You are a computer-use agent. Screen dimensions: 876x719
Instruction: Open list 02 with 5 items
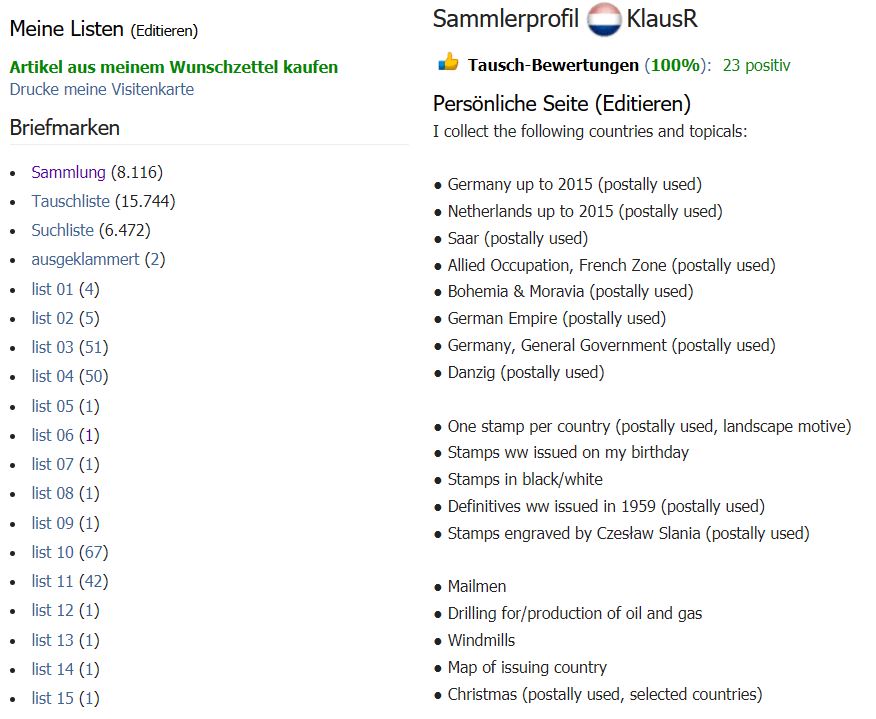pos(53,318)
